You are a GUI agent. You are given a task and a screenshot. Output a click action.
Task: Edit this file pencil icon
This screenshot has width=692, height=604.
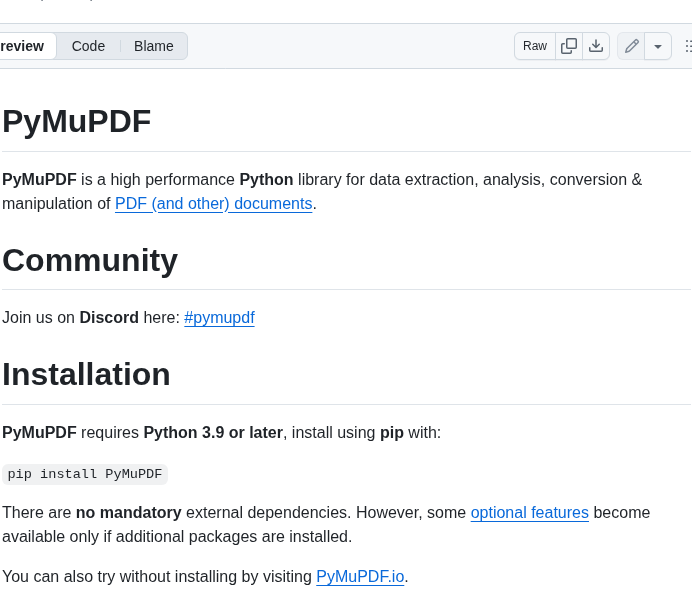[631, 46]
